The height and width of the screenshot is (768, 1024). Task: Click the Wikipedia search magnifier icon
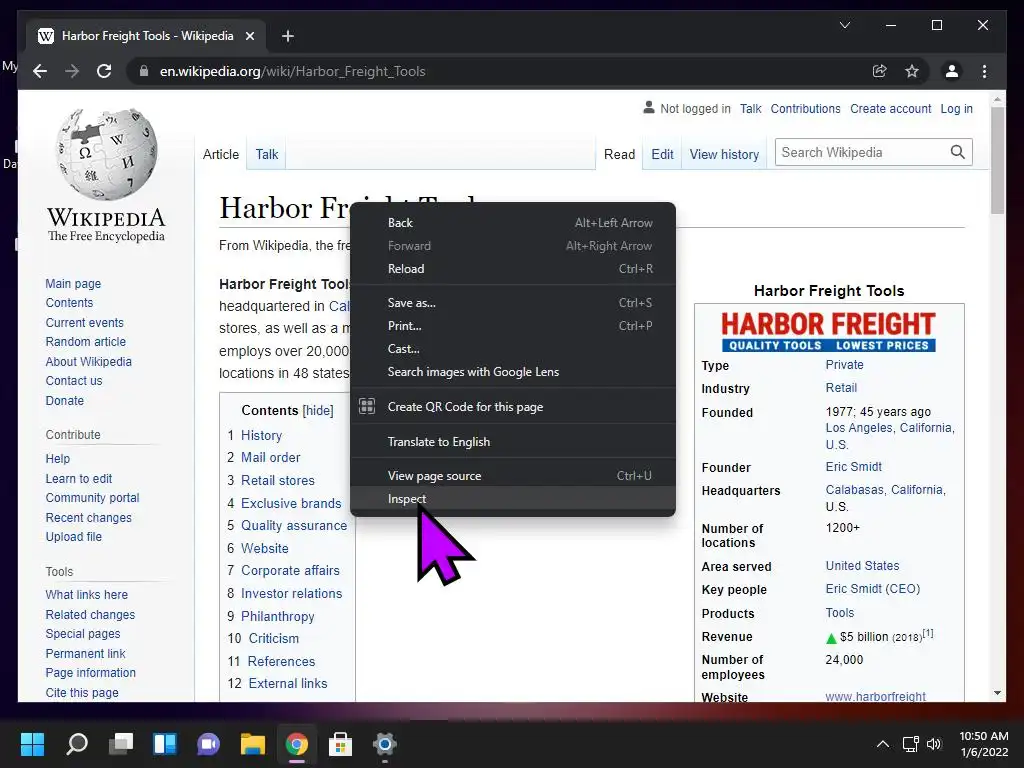point(957,152)
